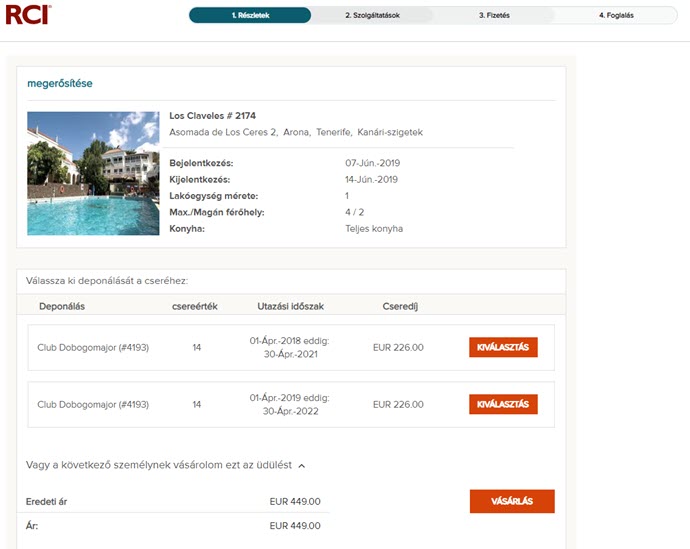Click travel period 01-Ápr.-2019 eddig
This screenshot has width=690, height=549.
click(x=289, y=398)
